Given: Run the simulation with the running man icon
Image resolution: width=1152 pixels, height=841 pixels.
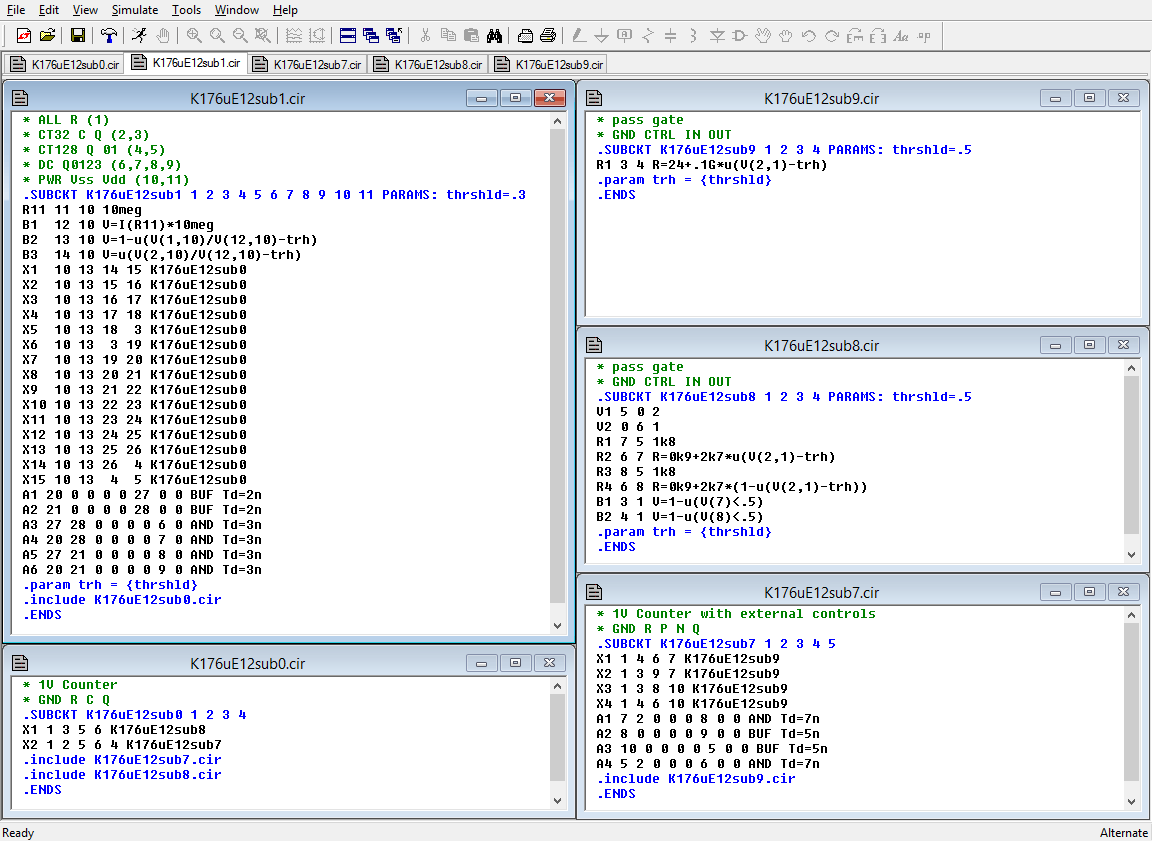Looking at the screenshot, I should tap(139, 36).
